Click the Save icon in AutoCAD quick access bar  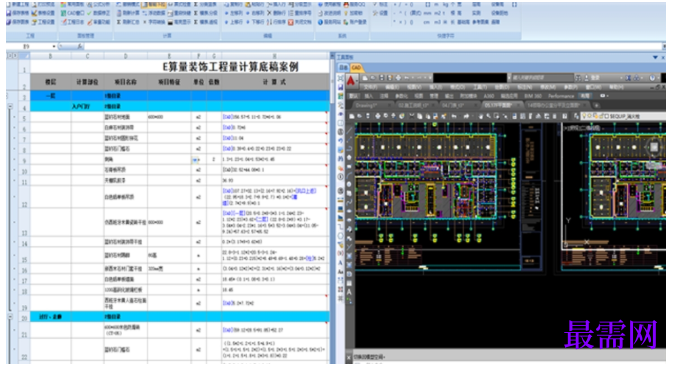(x=382, y=78)
